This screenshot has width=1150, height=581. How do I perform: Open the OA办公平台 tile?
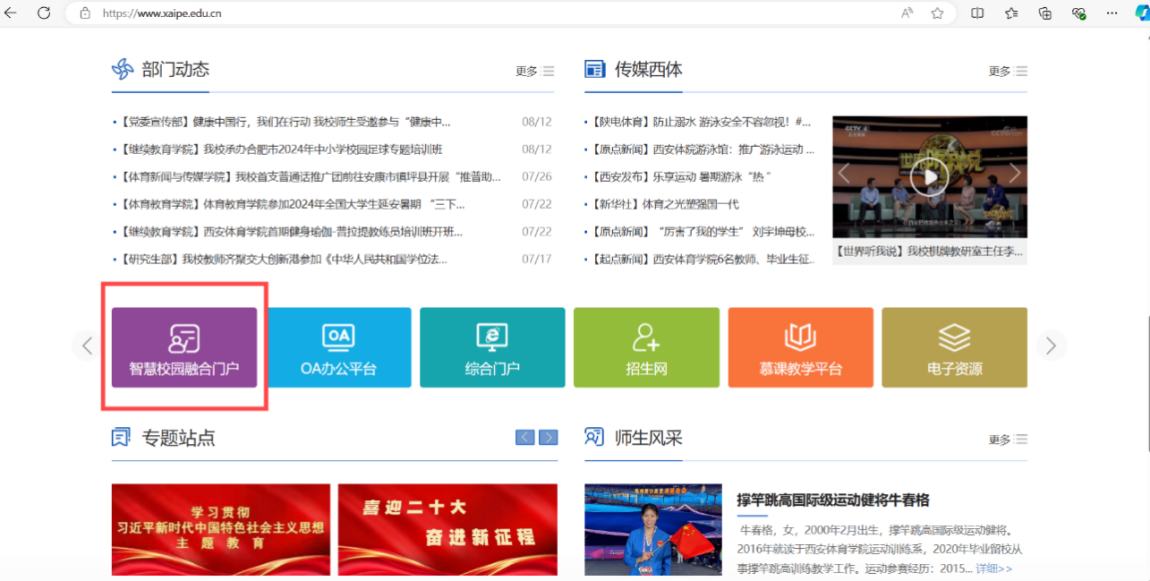[x=339, y=347]
